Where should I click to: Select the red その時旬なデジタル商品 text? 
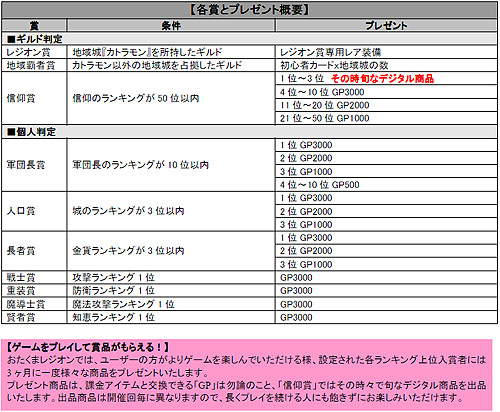tap(382, 79)
